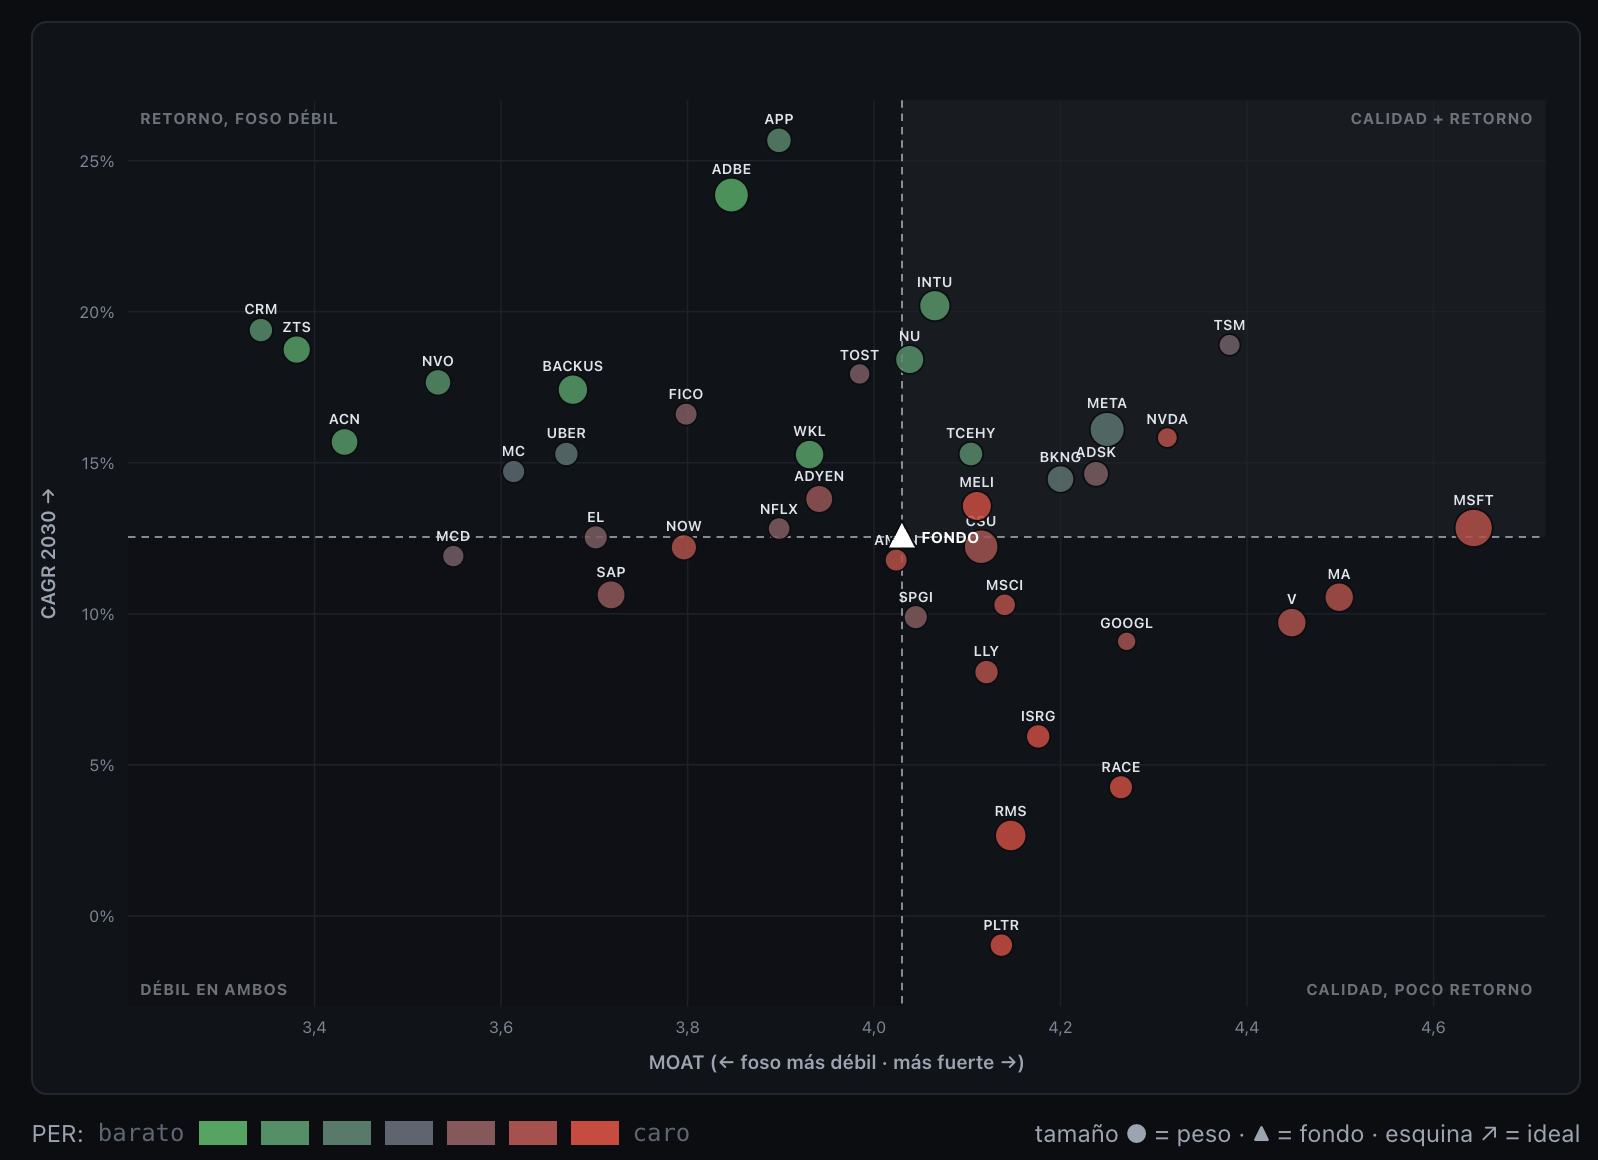1598x1160 pixels.
Task: Select the CSU bubble
Action: [981, 546]
